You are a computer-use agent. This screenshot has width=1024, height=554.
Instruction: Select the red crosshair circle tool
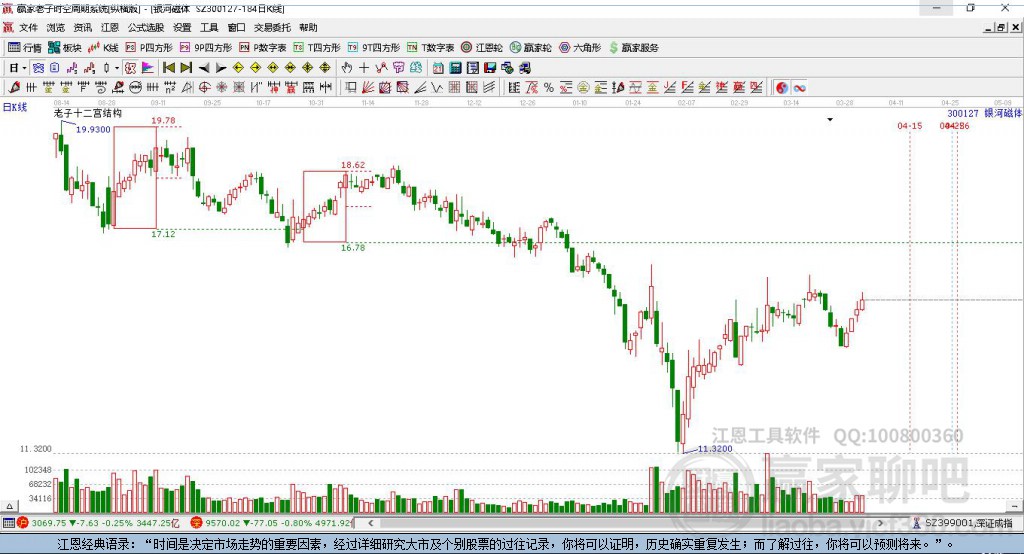(x=204, y=88)
